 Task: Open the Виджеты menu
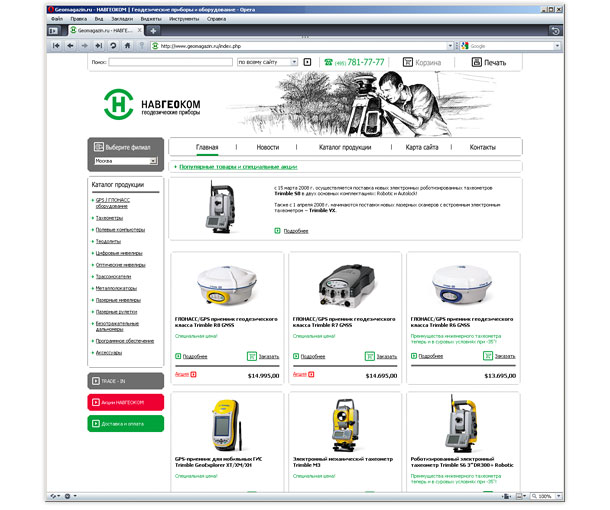coord(151,19)
